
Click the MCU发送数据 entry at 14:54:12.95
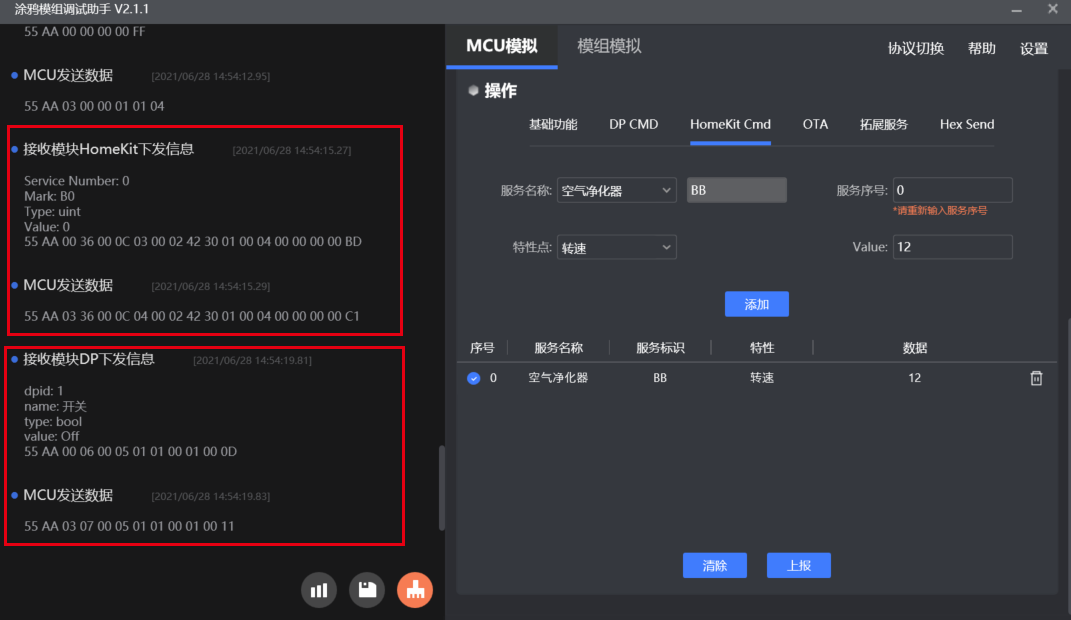68,75
